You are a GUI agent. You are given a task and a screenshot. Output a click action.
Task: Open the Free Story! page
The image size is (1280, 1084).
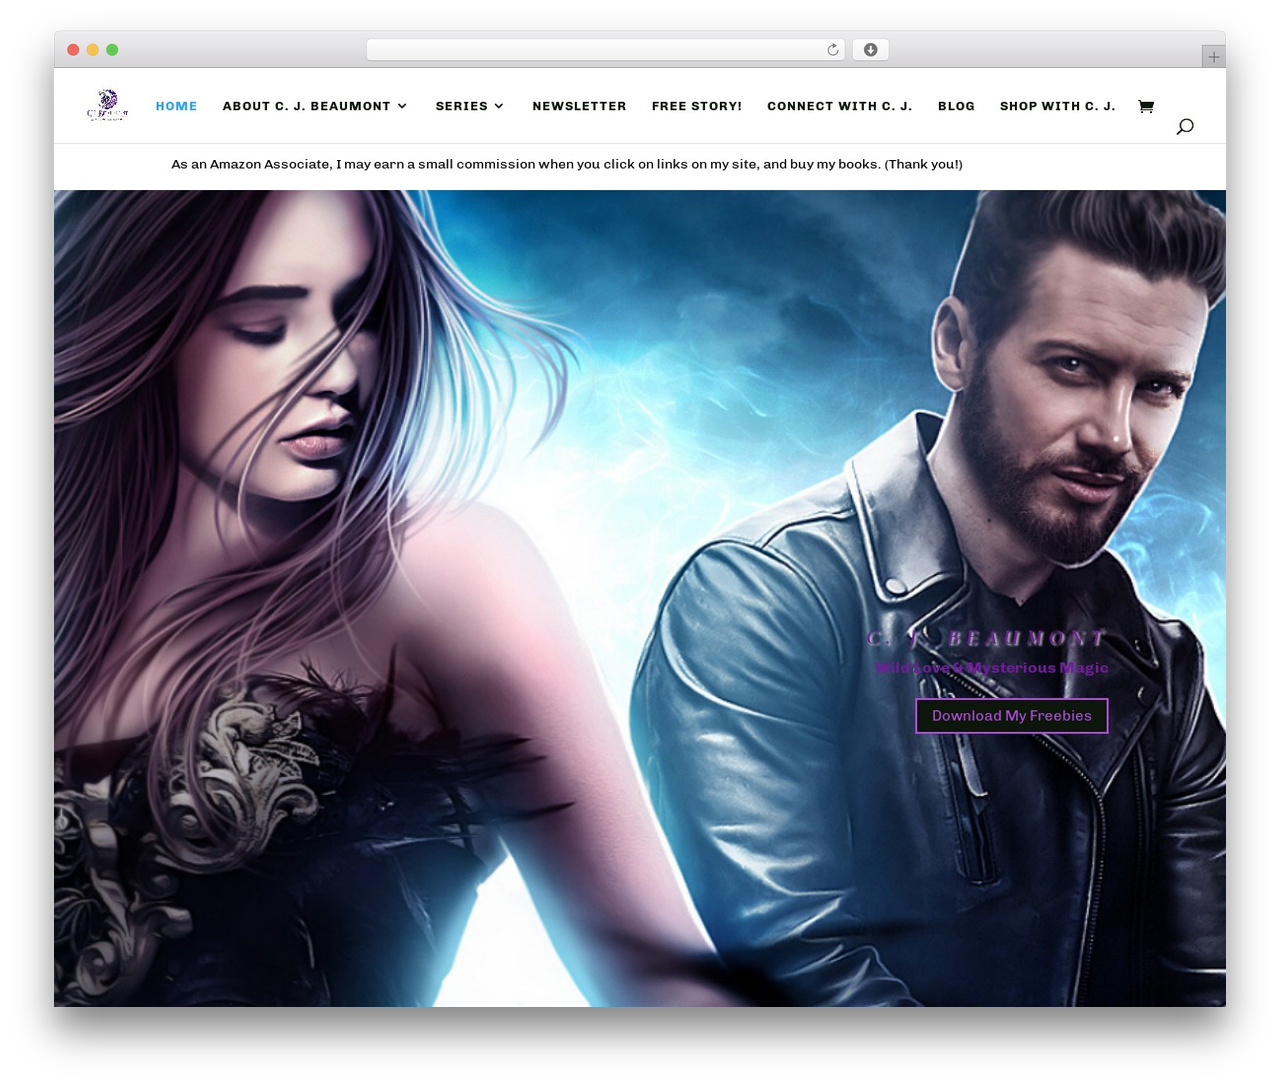(697, 106)
